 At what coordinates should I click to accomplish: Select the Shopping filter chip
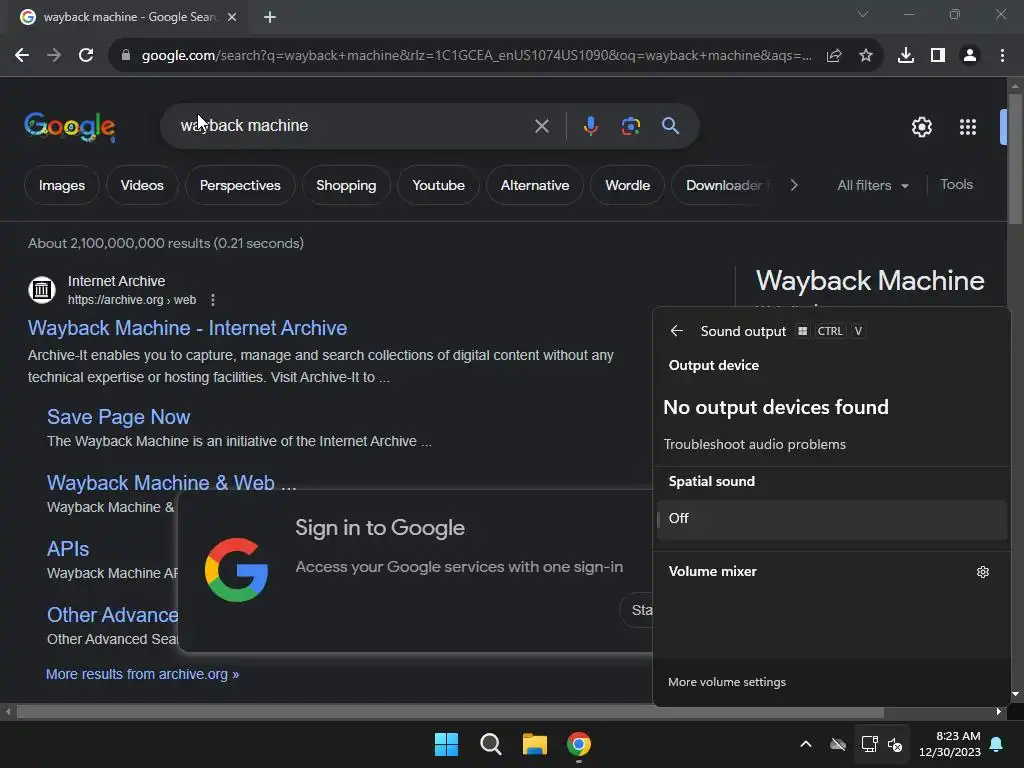click(346, 185)
